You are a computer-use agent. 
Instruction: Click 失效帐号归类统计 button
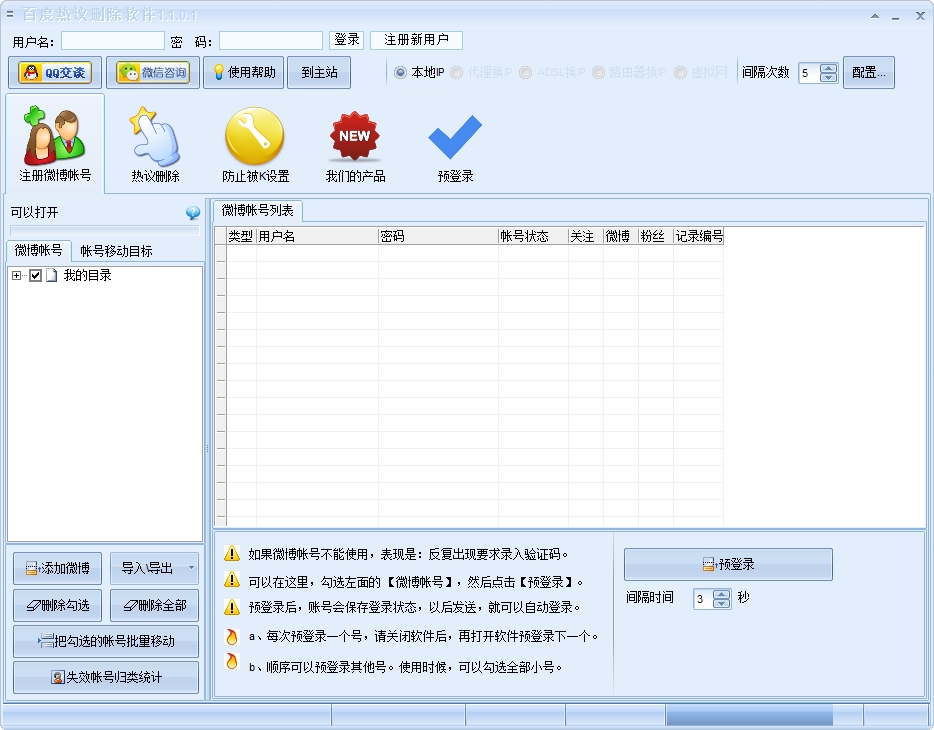106,677
